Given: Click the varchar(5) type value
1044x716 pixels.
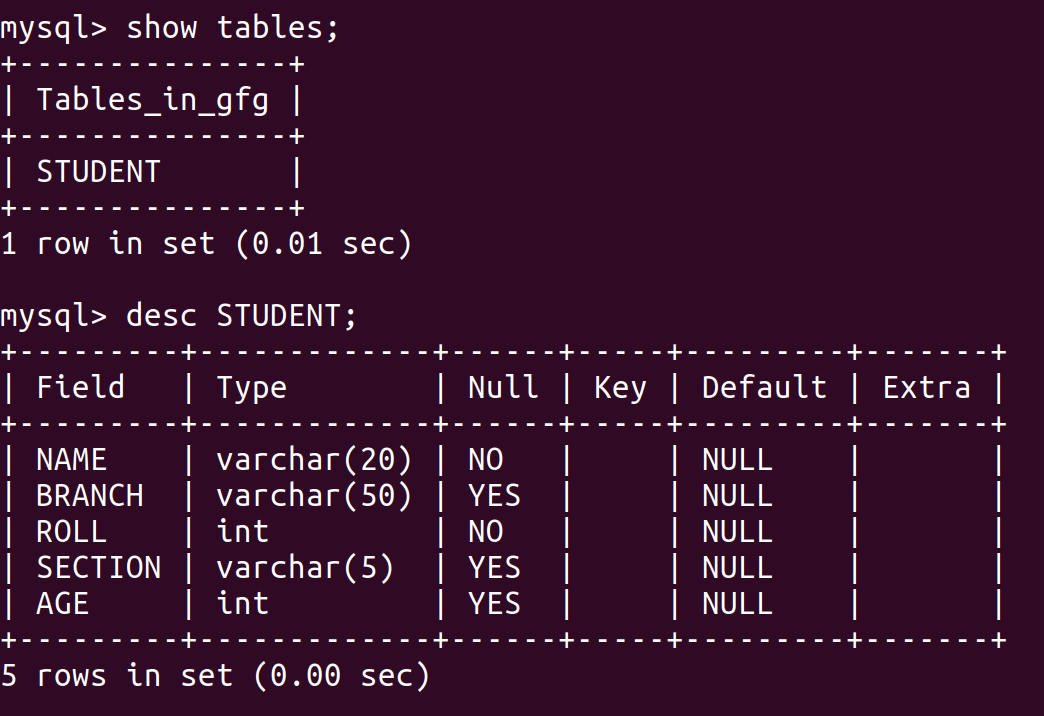Looking at the screenshot, I should tap(305, 568).
